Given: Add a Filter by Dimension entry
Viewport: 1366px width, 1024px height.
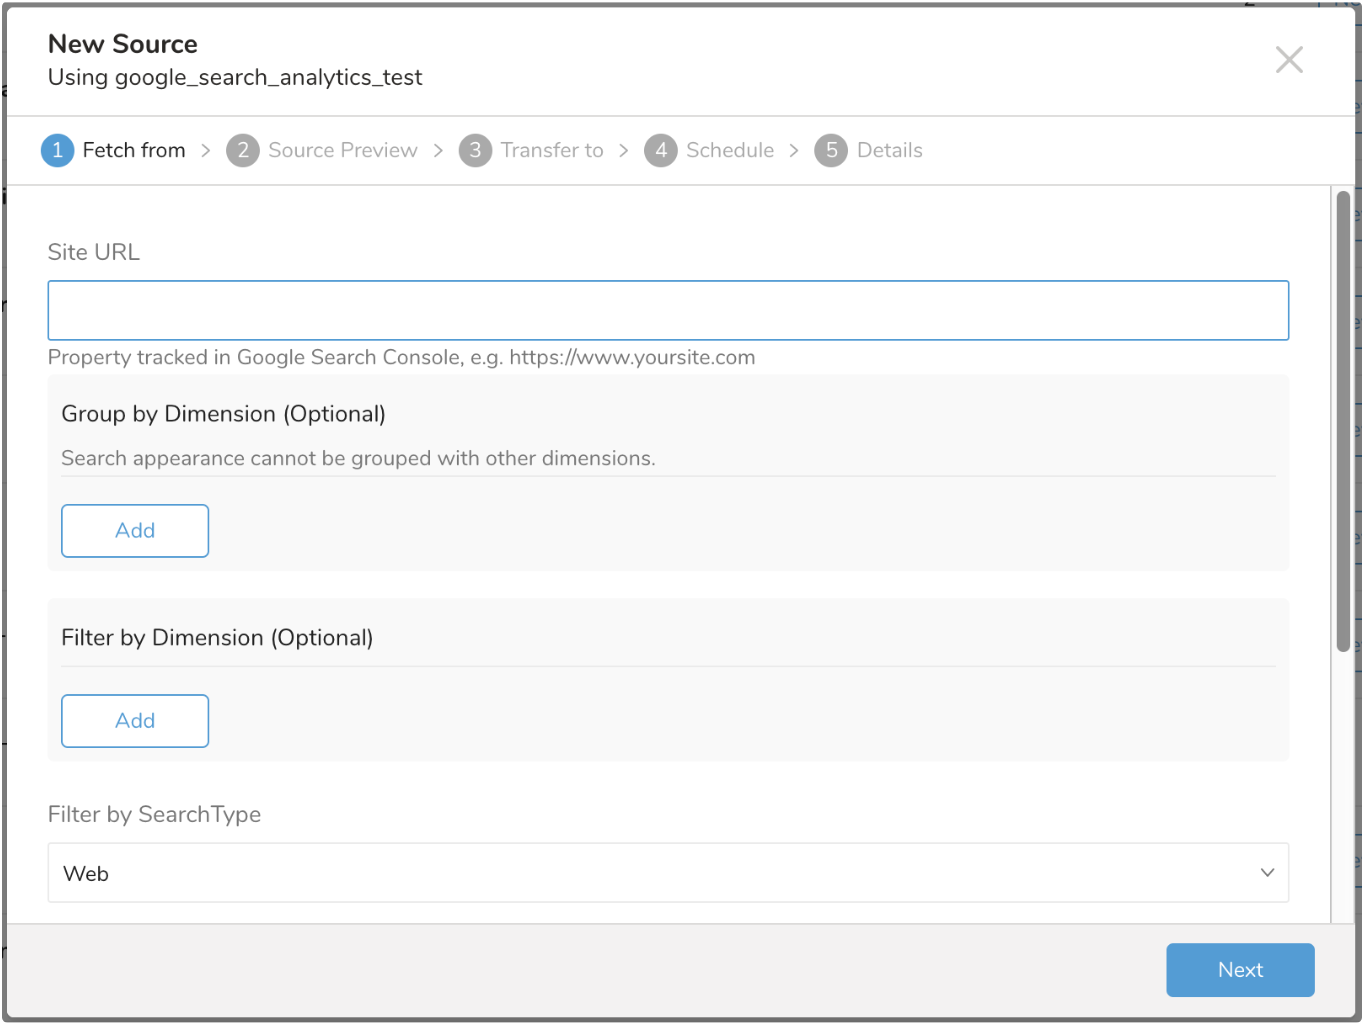Looking at the screenshot, I should tap(135, 721).
